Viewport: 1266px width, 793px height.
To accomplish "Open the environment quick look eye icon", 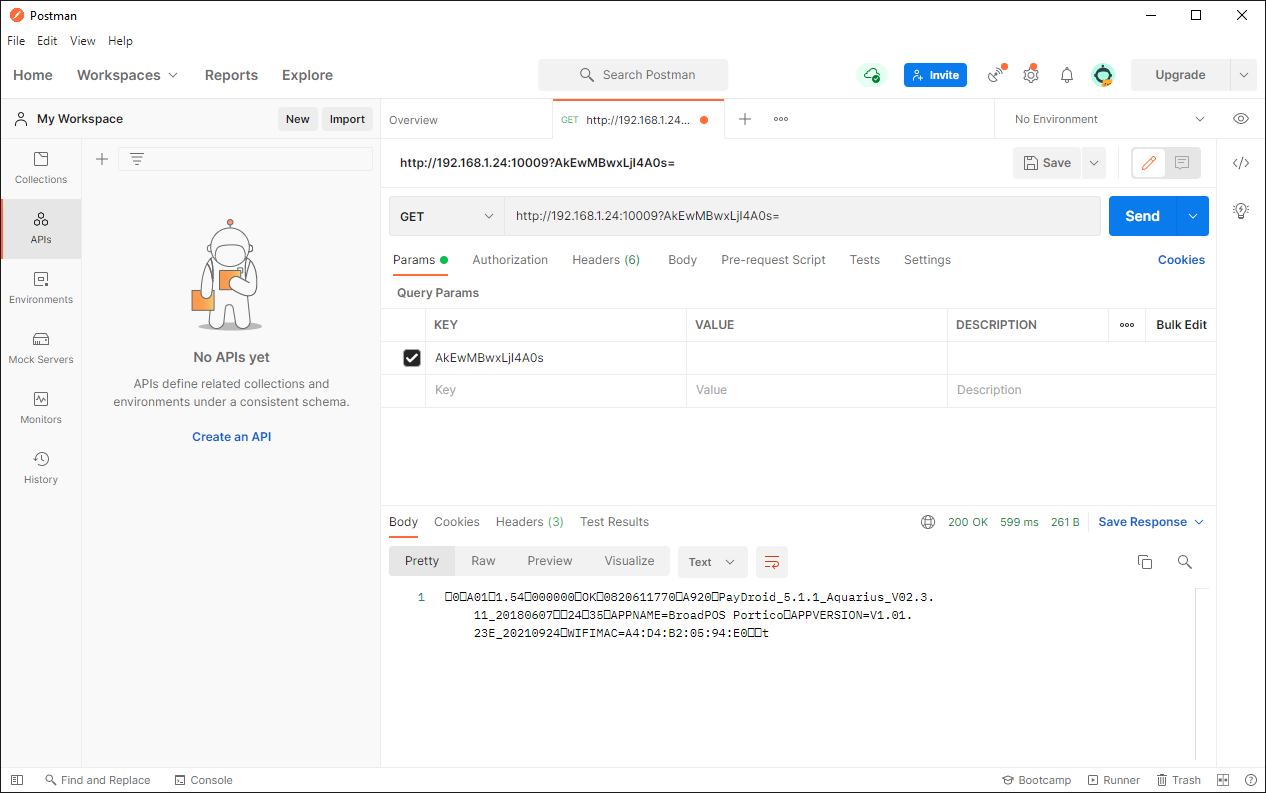I will [1241, 119].
